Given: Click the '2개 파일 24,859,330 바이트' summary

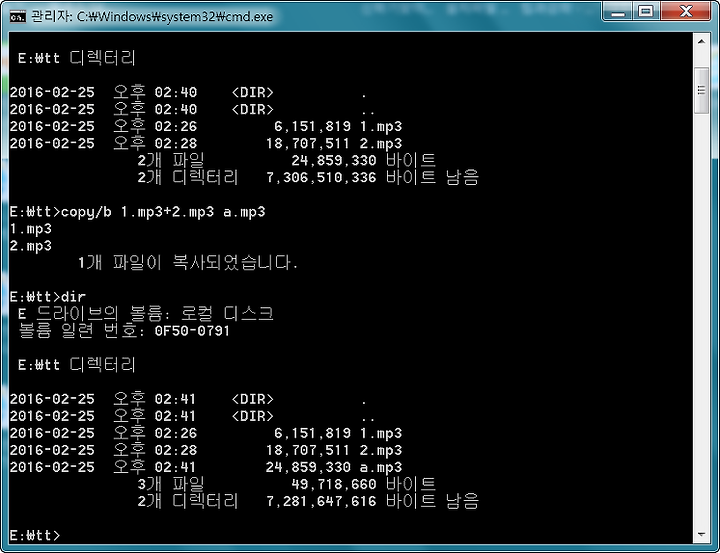Looking at the screenshot, I should (x=286, y=160).
